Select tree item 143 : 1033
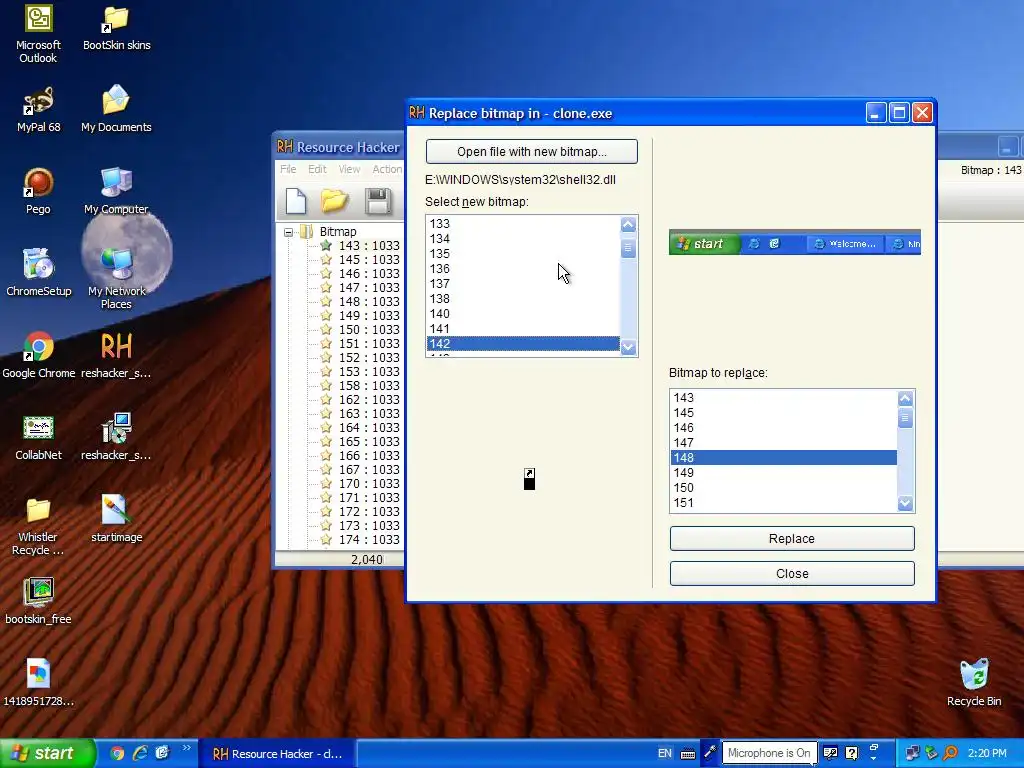1024x768 pixels. [x=369, y=246]
